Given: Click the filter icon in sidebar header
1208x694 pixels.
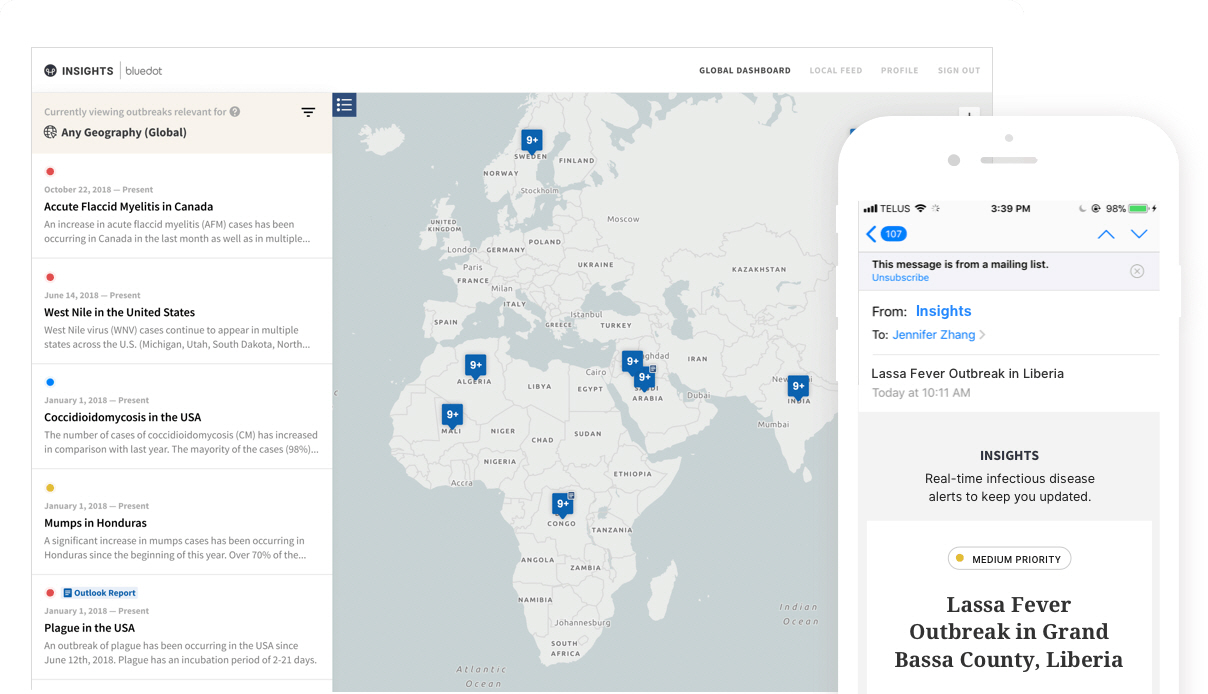Looking at the screenshot, I should click(308, 112).
